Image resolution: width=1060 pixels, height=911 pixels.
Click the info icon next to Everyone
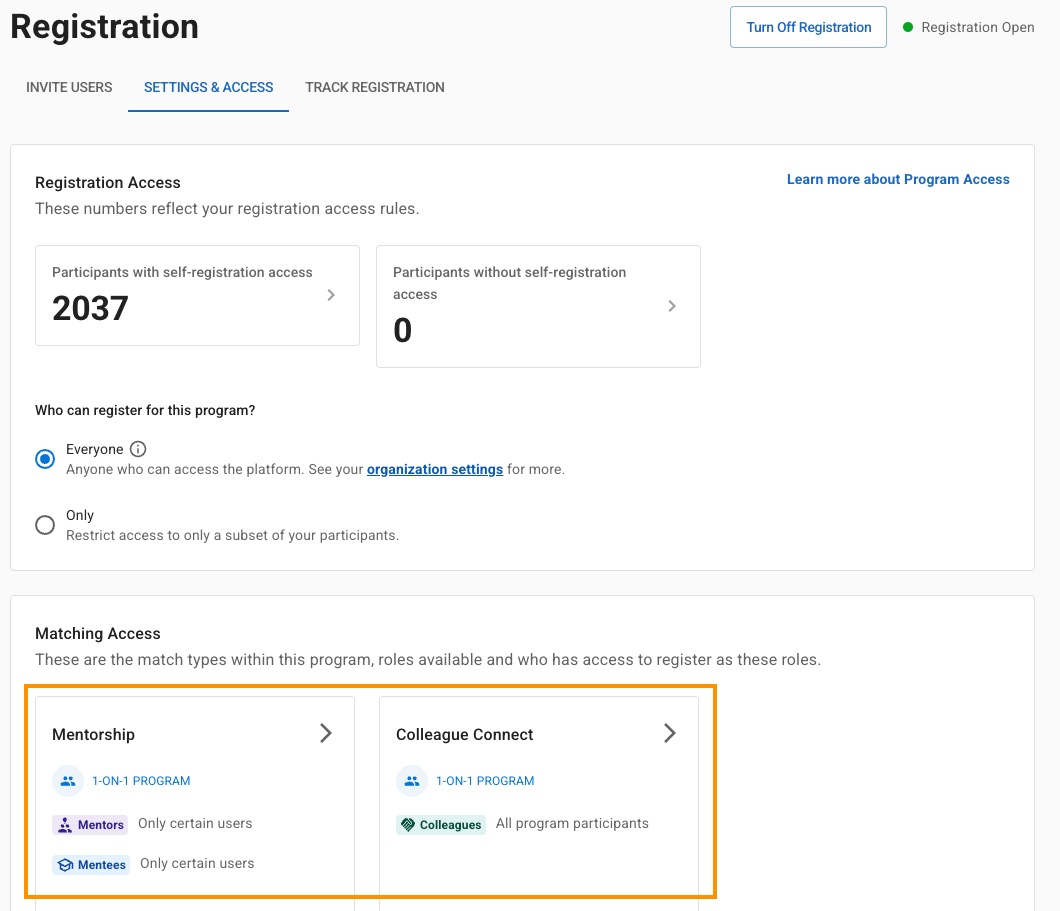click(138, 449)
